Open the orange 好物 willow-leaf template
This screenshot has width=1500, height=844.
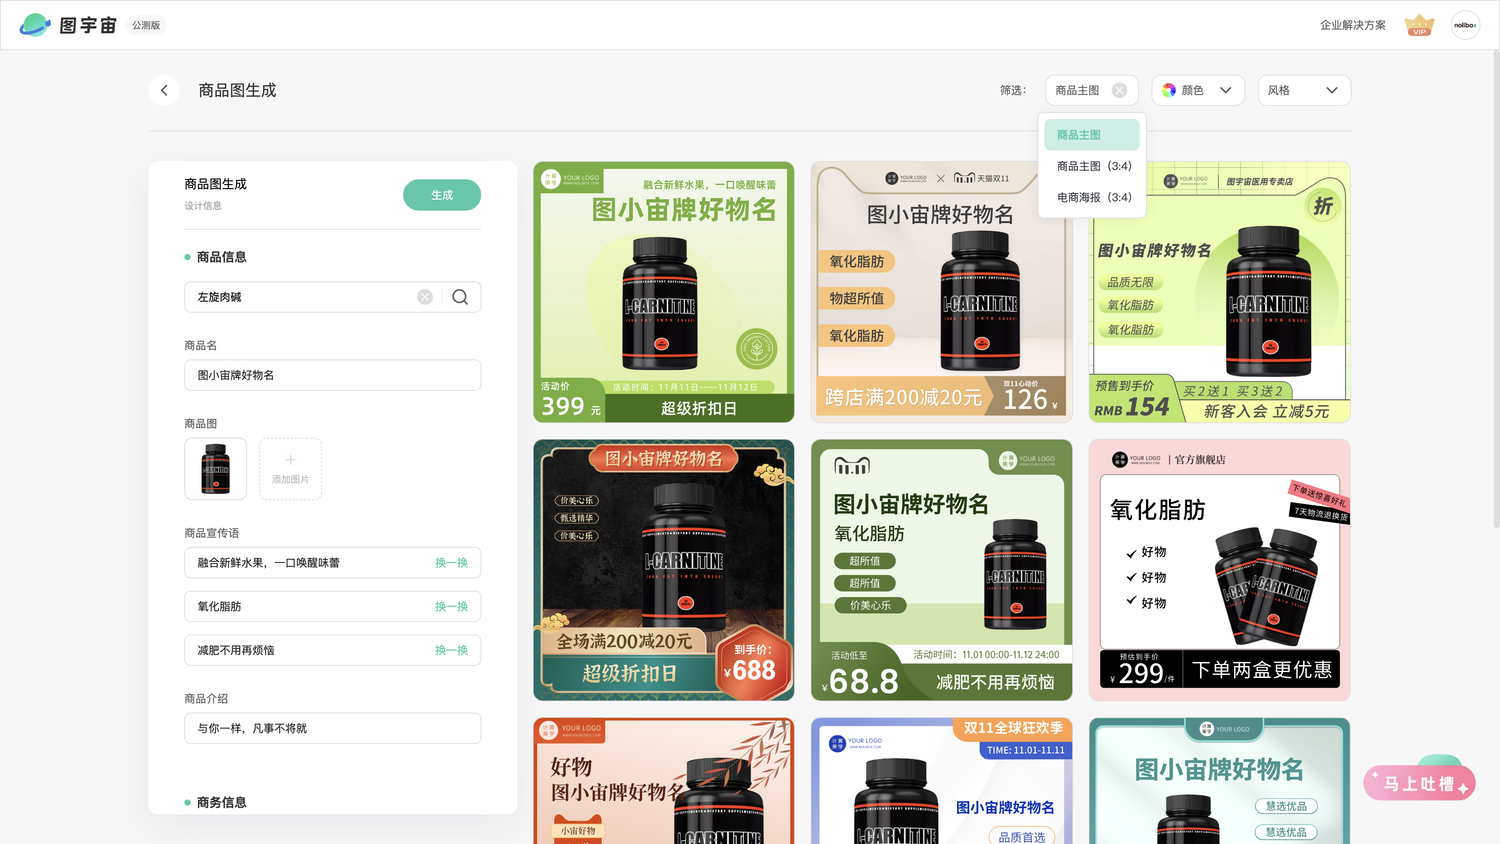(664, 781)
